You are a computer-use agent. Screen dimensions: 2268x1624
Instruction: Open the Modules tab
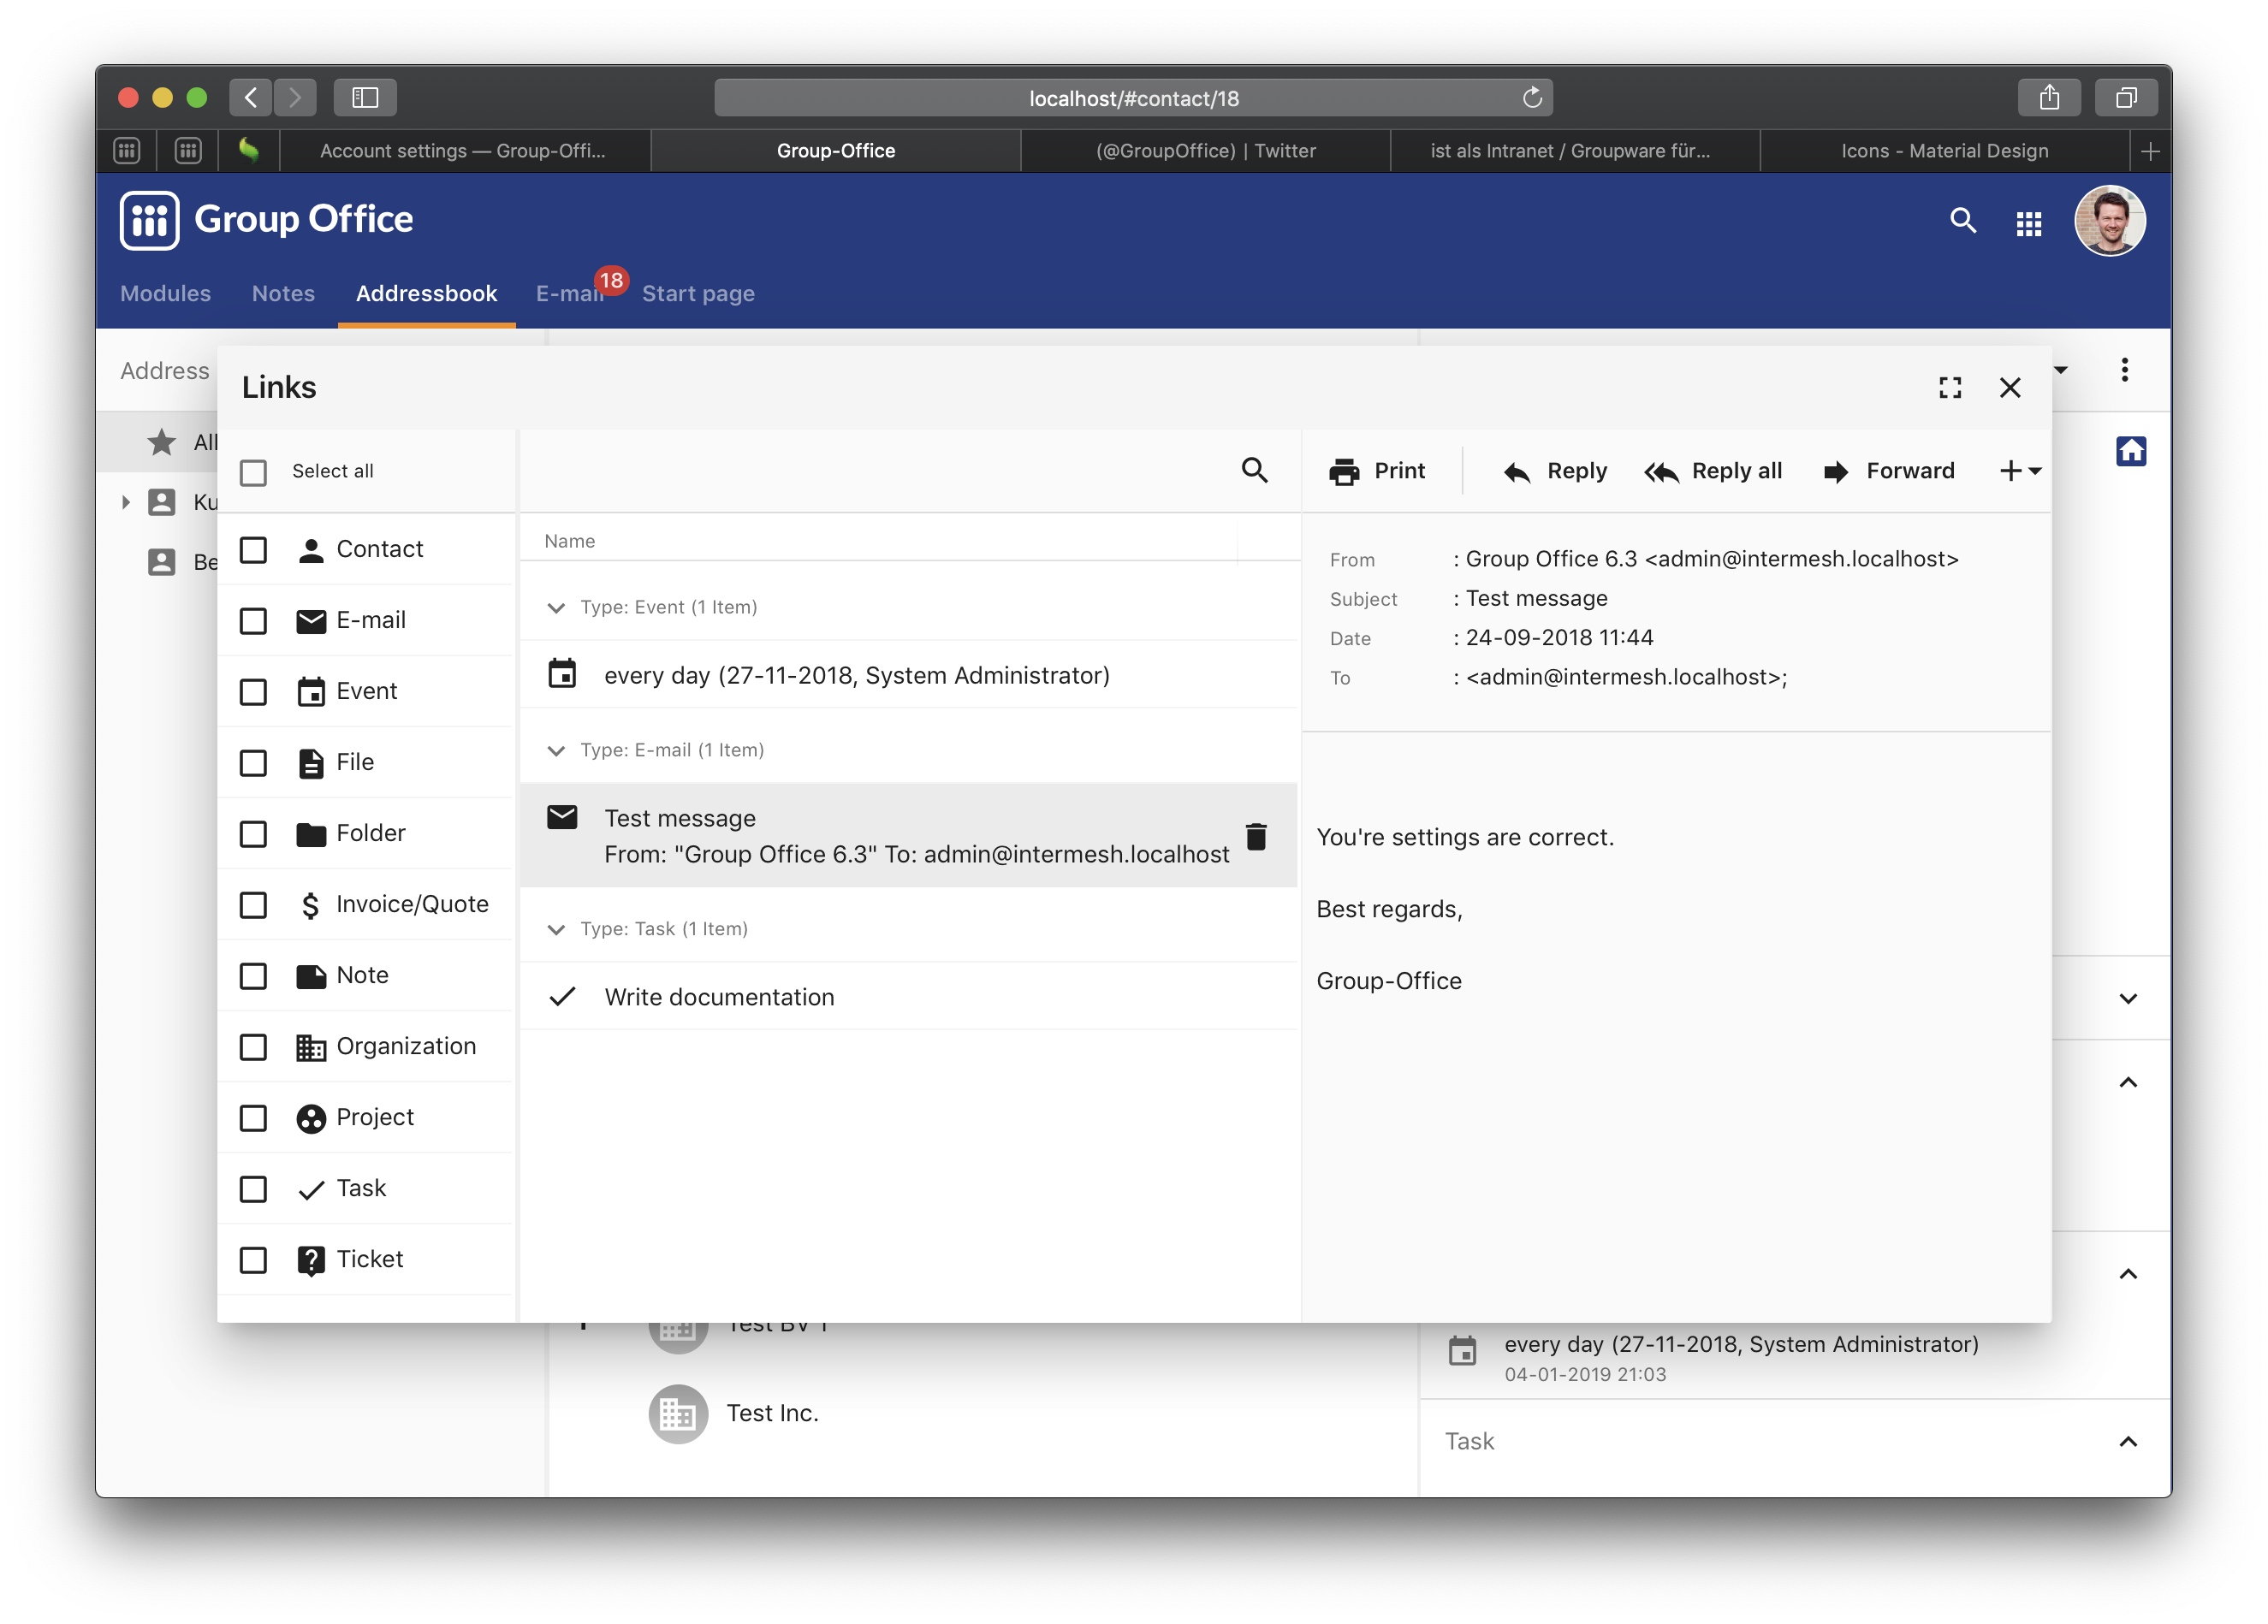(x=165, y=293)
